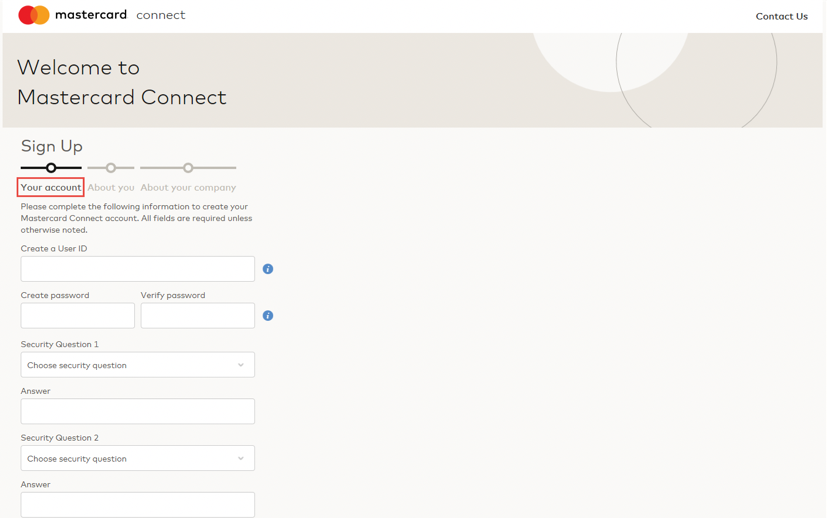Click the Answer field under Security Question 2
Viewport: 827px width, 518px height.
click(x=138, y=505)
